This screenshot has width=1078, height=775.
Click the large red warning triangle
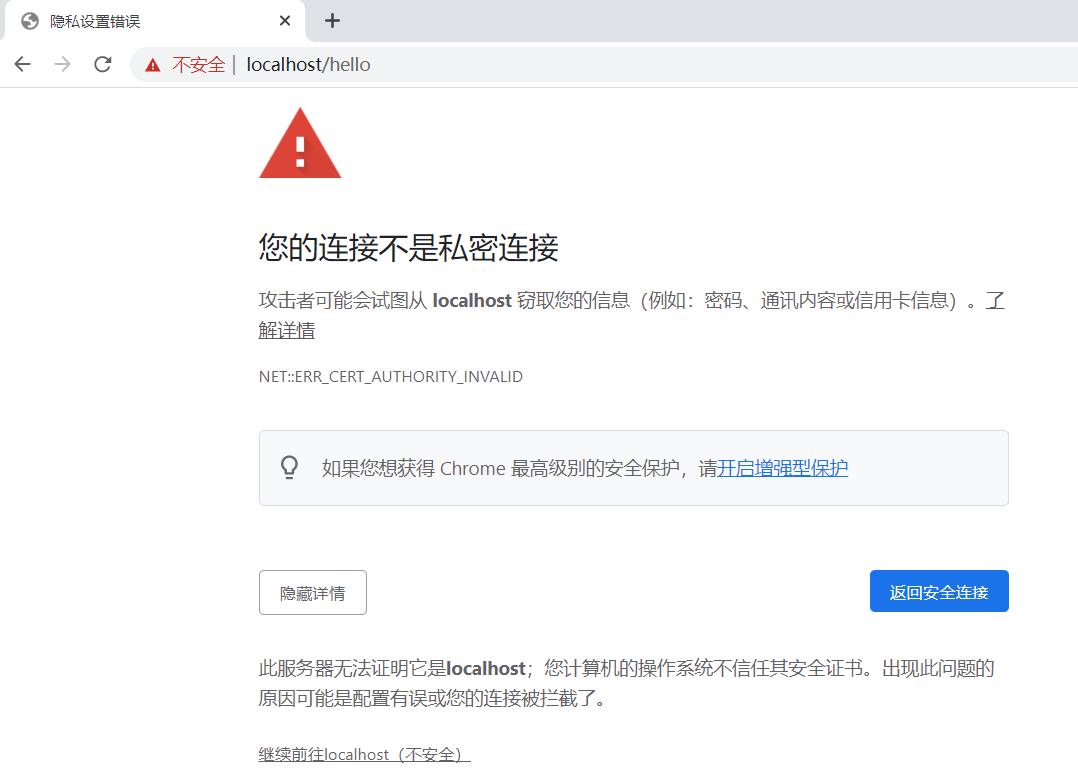click(x=300, y=145)
